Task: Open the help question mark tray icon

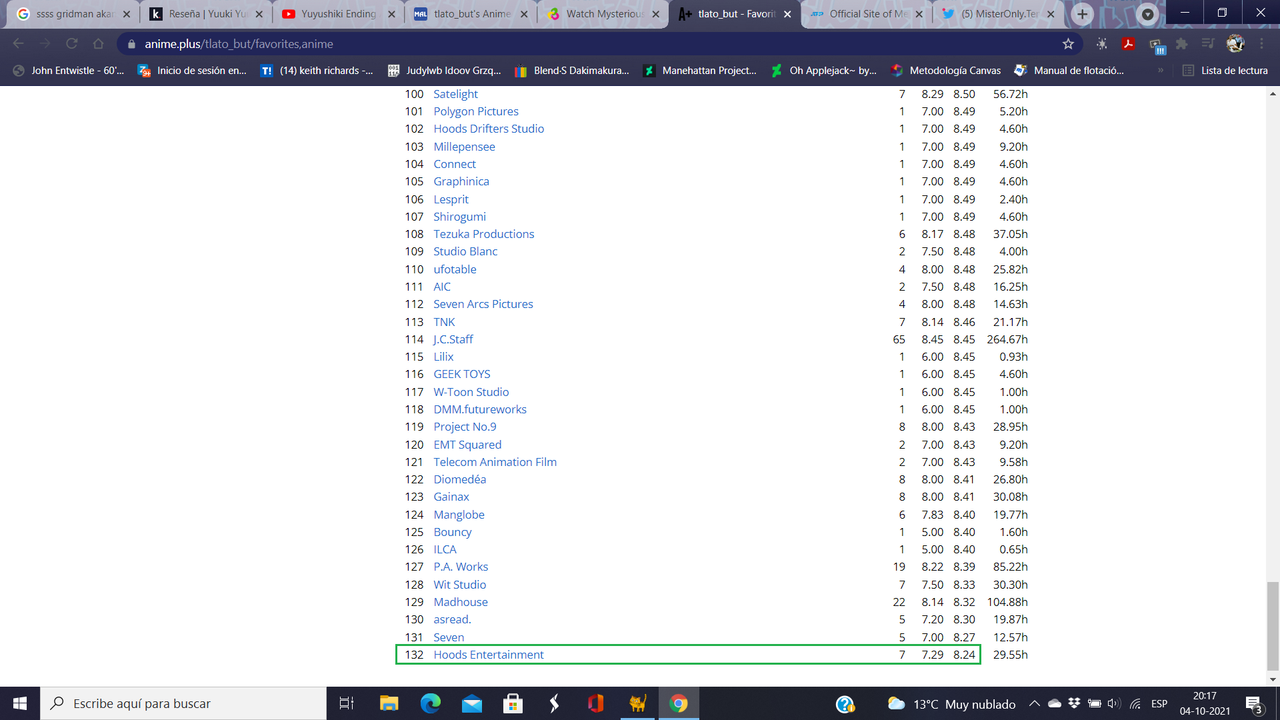Action: [845, 704]
